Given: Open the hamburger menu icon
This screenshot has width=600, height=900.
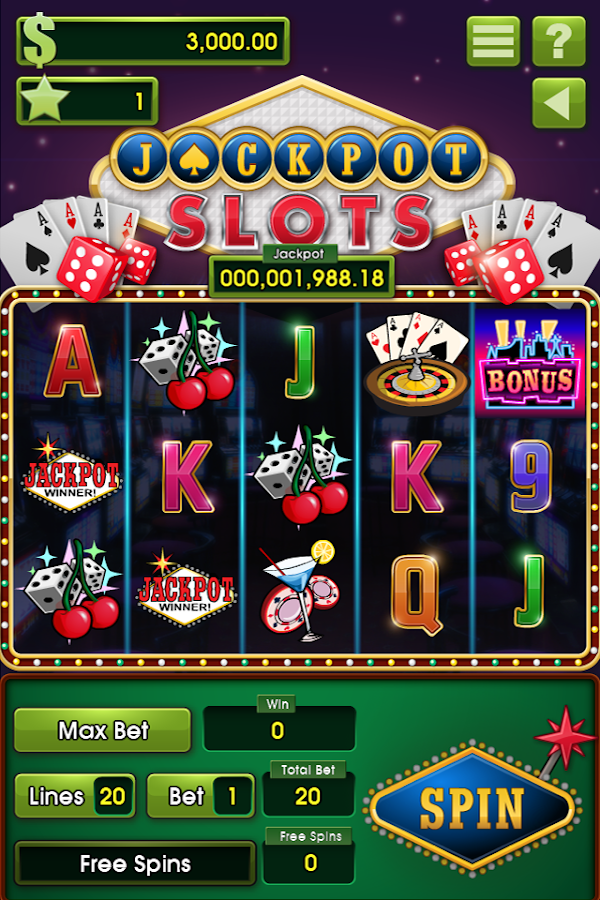Looking at the screenshot, I should pyautogui.click(x=493, y=41).
